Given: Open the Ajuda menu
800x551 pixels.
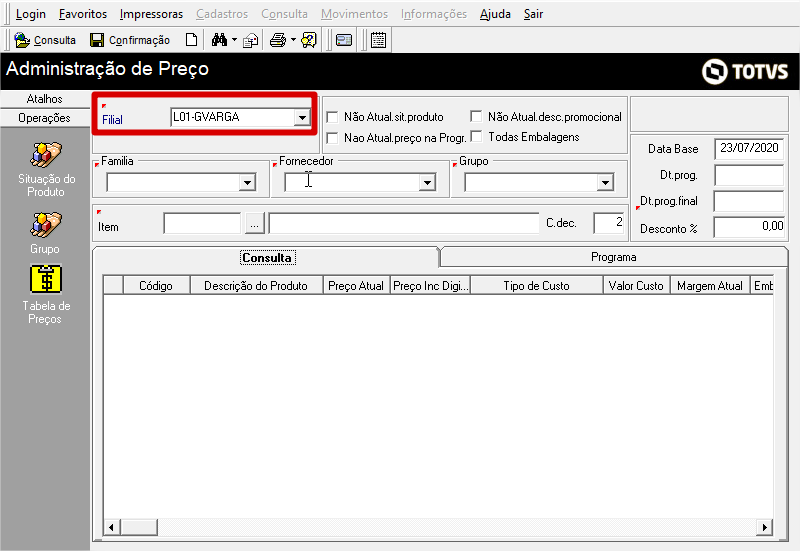Looking at the screenshot, I should (x=495, y=14).
